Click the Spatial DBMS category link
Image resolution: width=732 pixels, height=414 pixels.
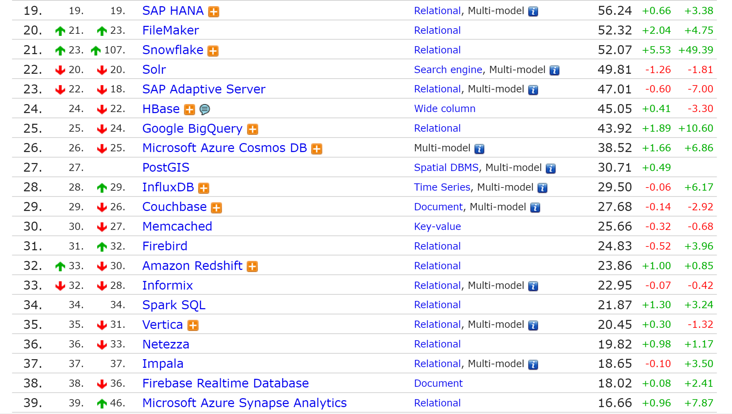click(x=446, y=168)
